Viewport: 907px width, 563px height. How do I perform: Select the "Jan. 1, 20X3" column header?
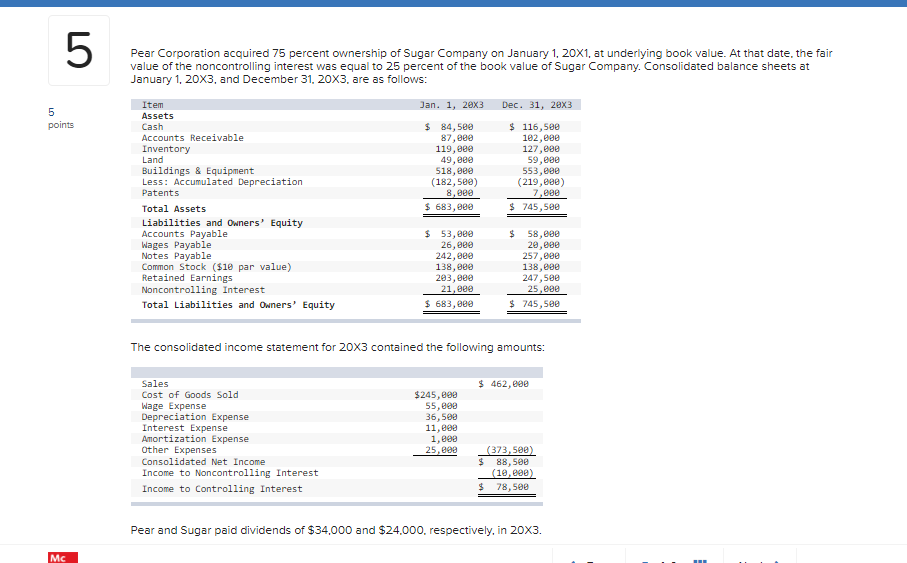(x=452, y=105)
